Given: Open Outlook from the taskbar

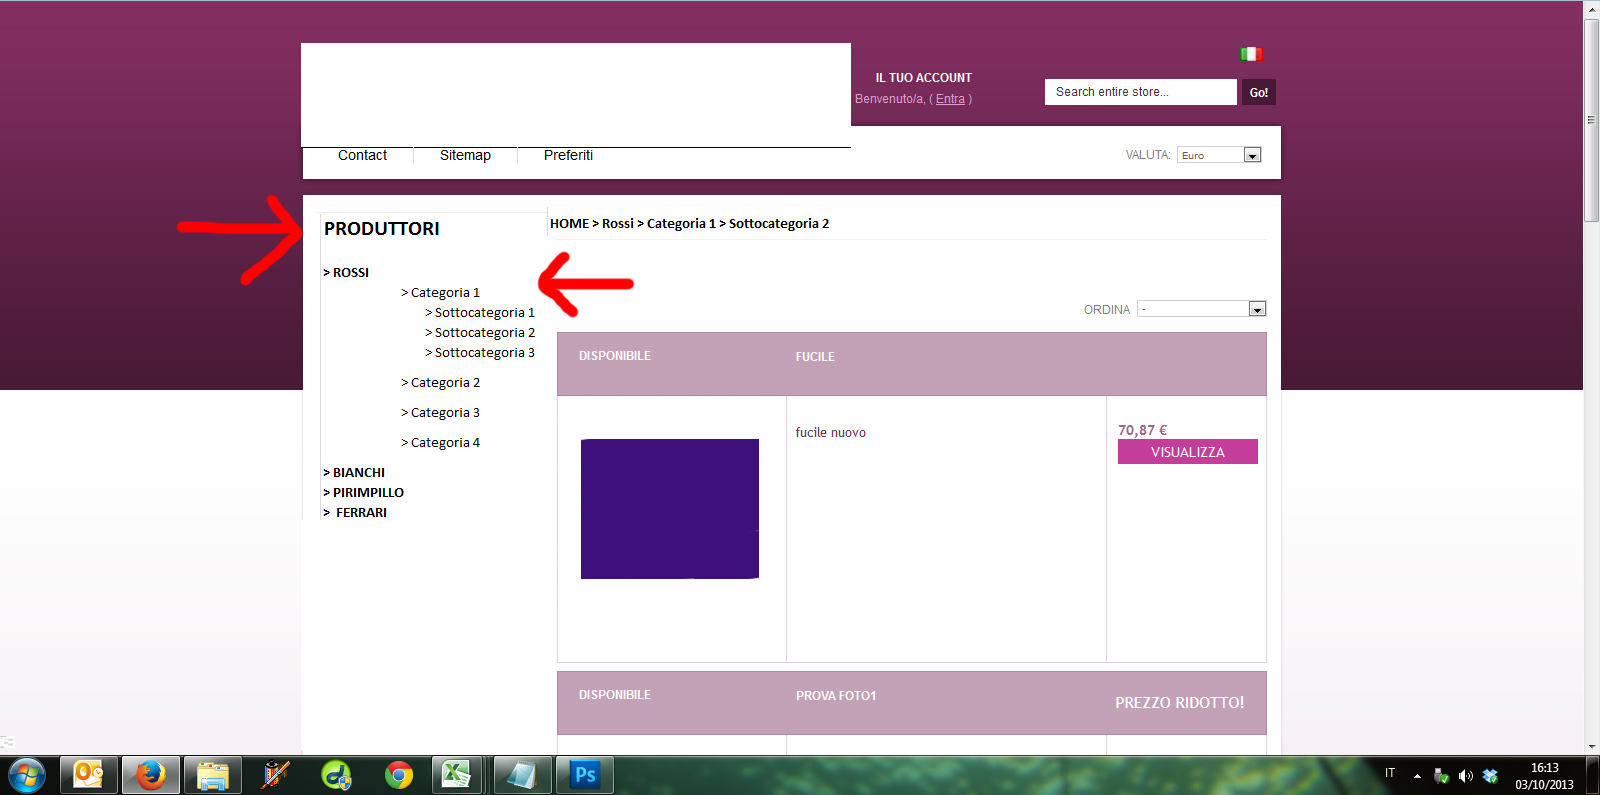Looking at the screenshot, I should [x=89, y=775].
